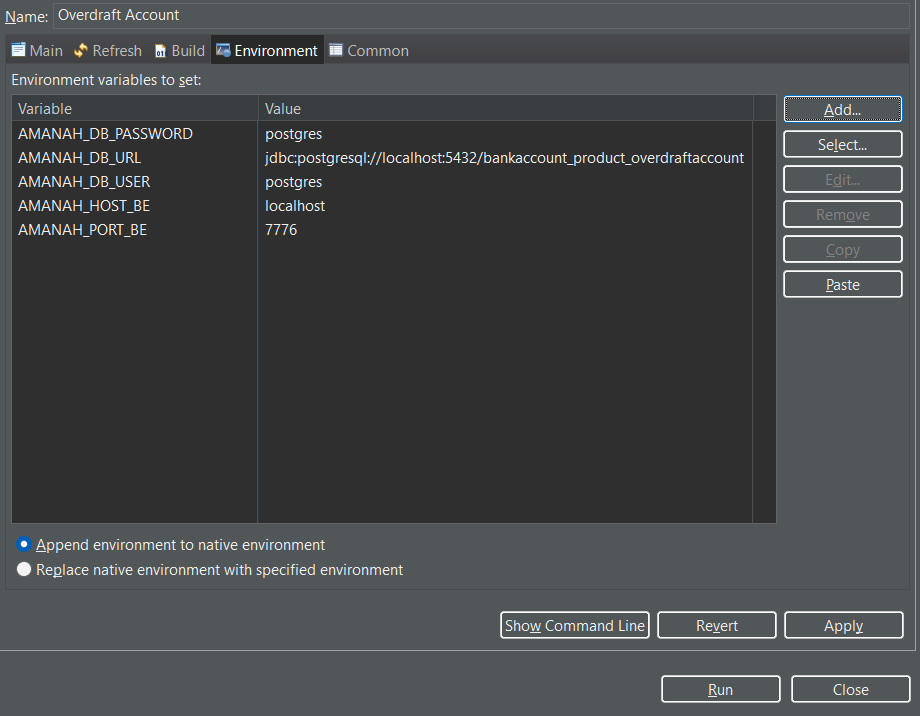Screen dimensions: 920x716
Task: Open the Common tab
Action: coord(369,50)
